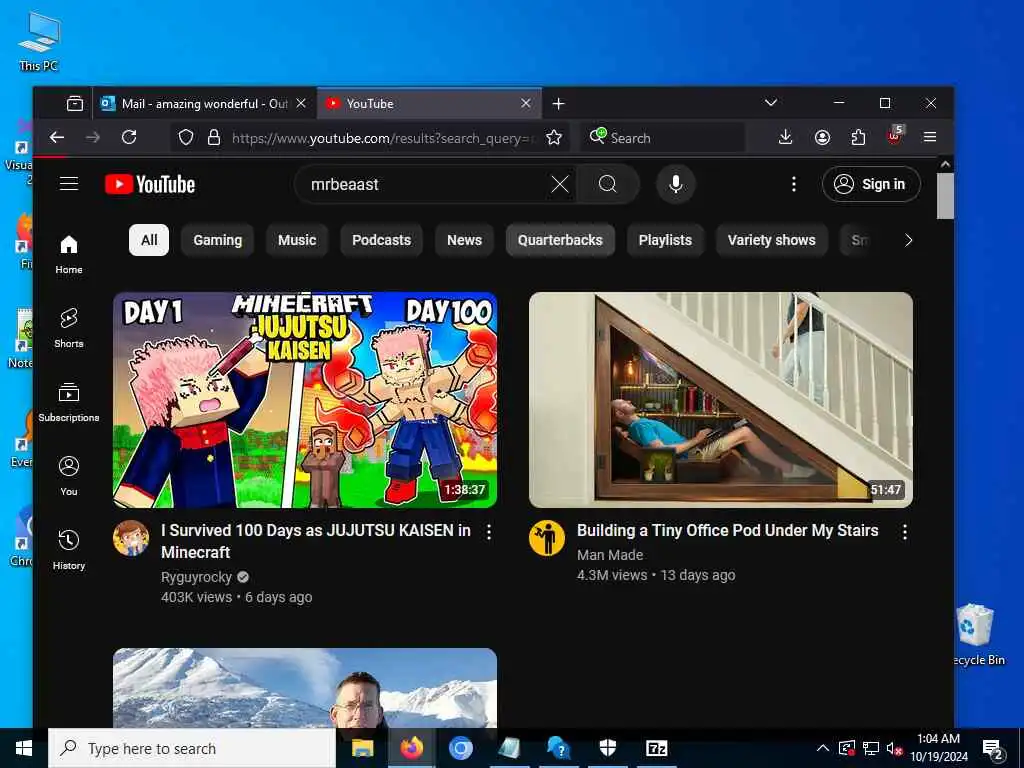
Task: Filter results by Playlists
Action: pos(665,240)
